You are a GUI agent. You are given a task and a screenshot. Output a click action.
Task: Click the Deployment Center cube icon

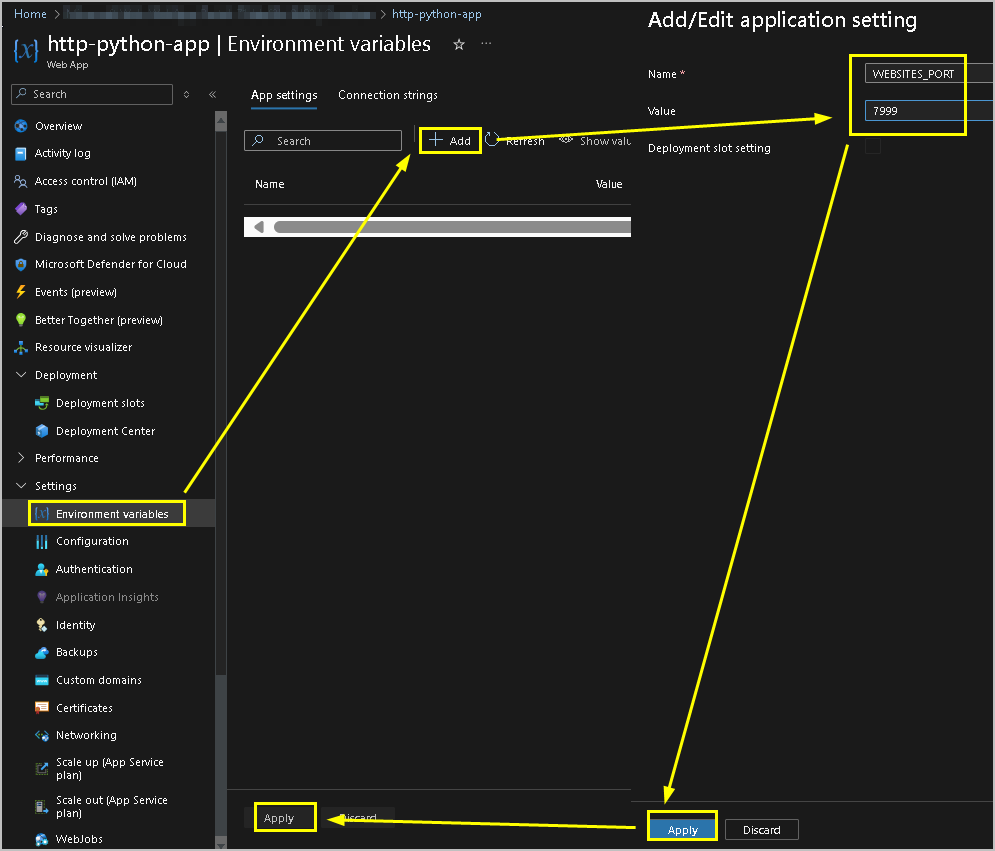[42, 431]
